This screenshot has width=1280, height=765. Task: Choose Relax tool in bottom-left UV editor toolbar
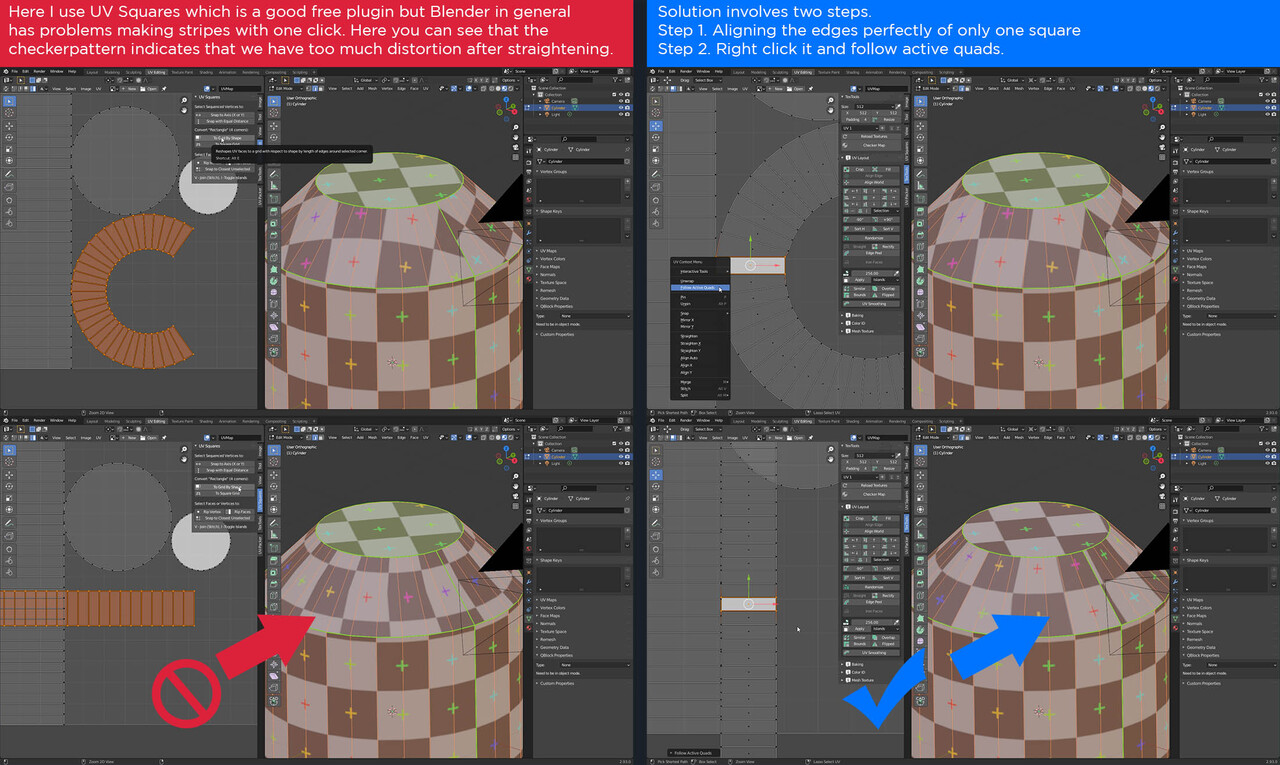pos(10,559)
